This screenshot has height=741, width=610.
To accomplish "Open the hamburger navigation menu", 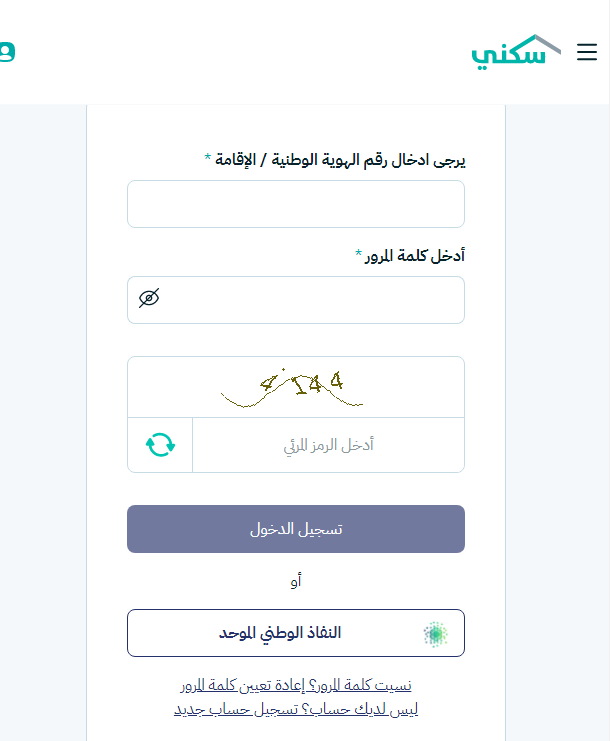I will click(587, 53).
